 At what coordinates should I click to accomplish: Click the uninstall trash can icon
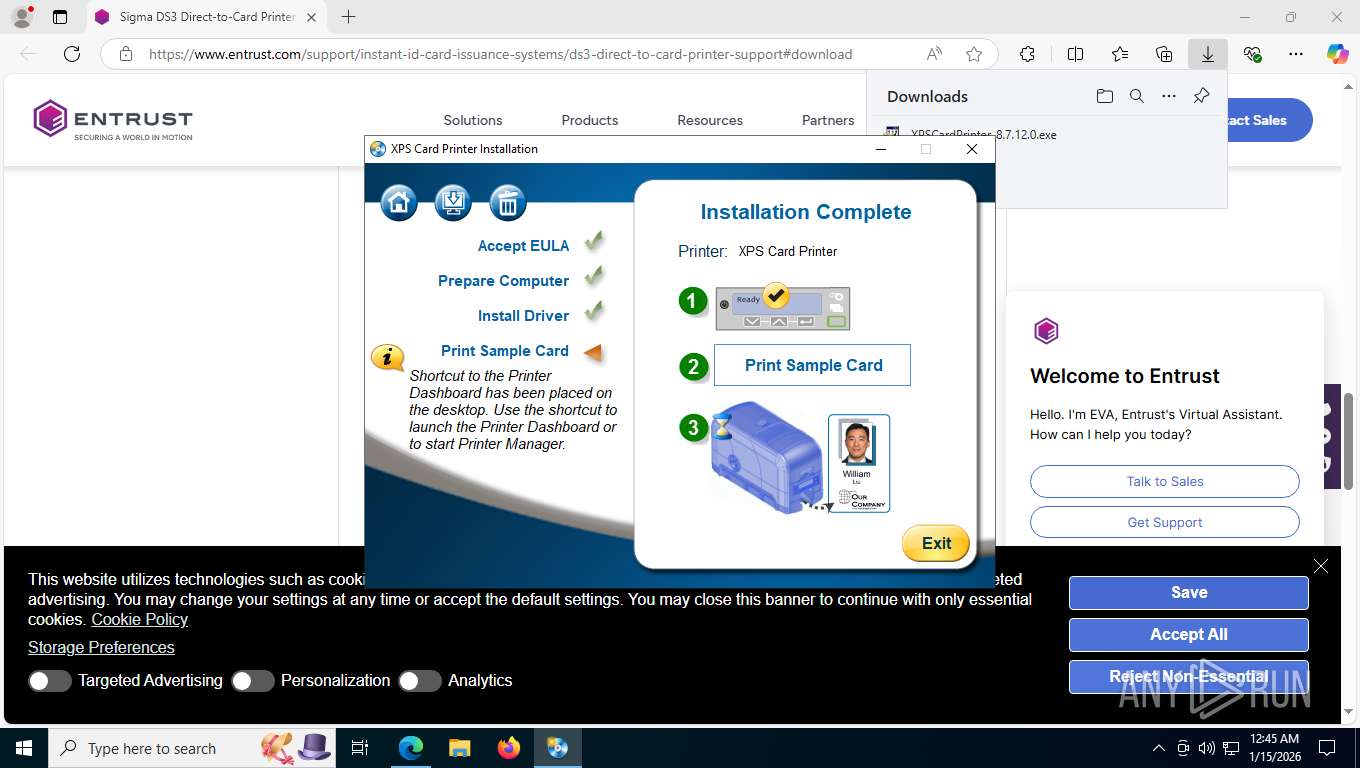coord(508,203)
